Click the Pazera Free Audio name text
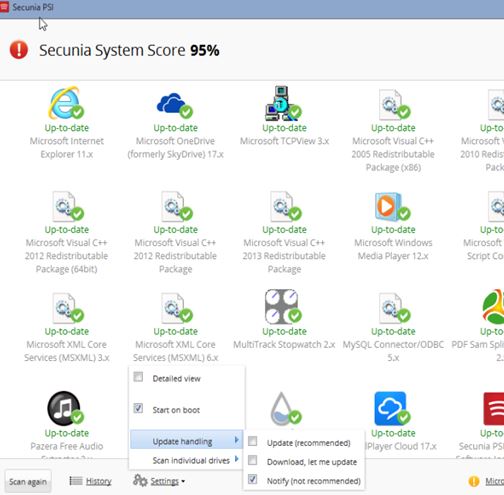This screenshot has width=504, height=495. [x=67, y=446]
